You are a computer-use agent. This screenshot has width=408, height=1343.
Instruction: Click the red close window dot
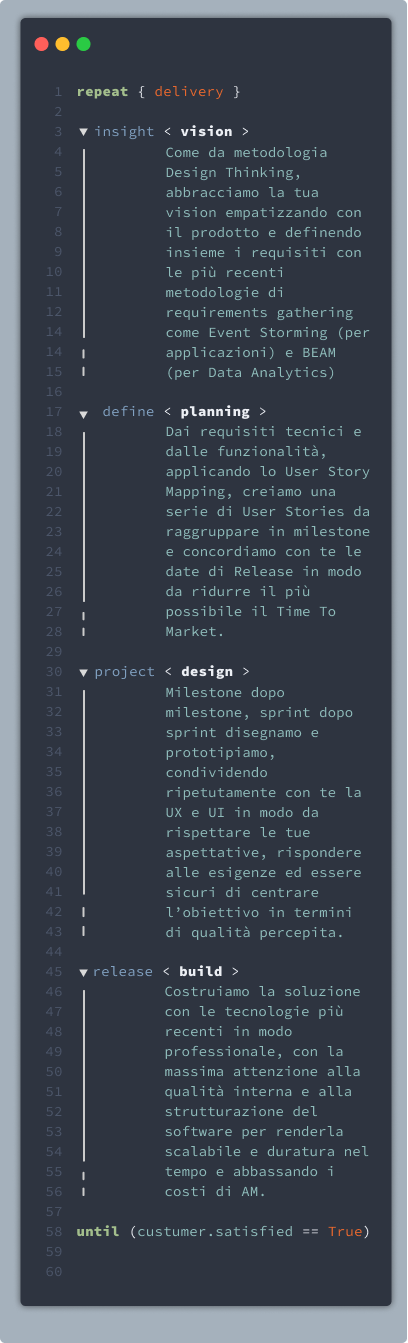pyautogui.click(x=41, y=44)
